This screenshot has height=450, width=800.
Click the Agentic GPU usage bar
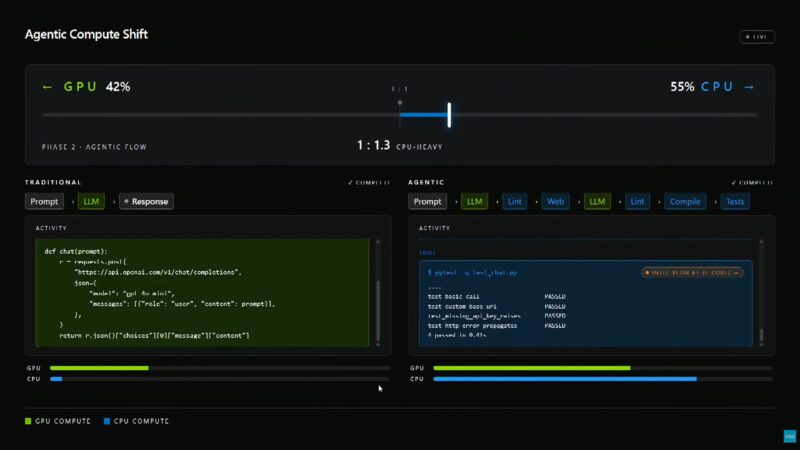(603, 368)
